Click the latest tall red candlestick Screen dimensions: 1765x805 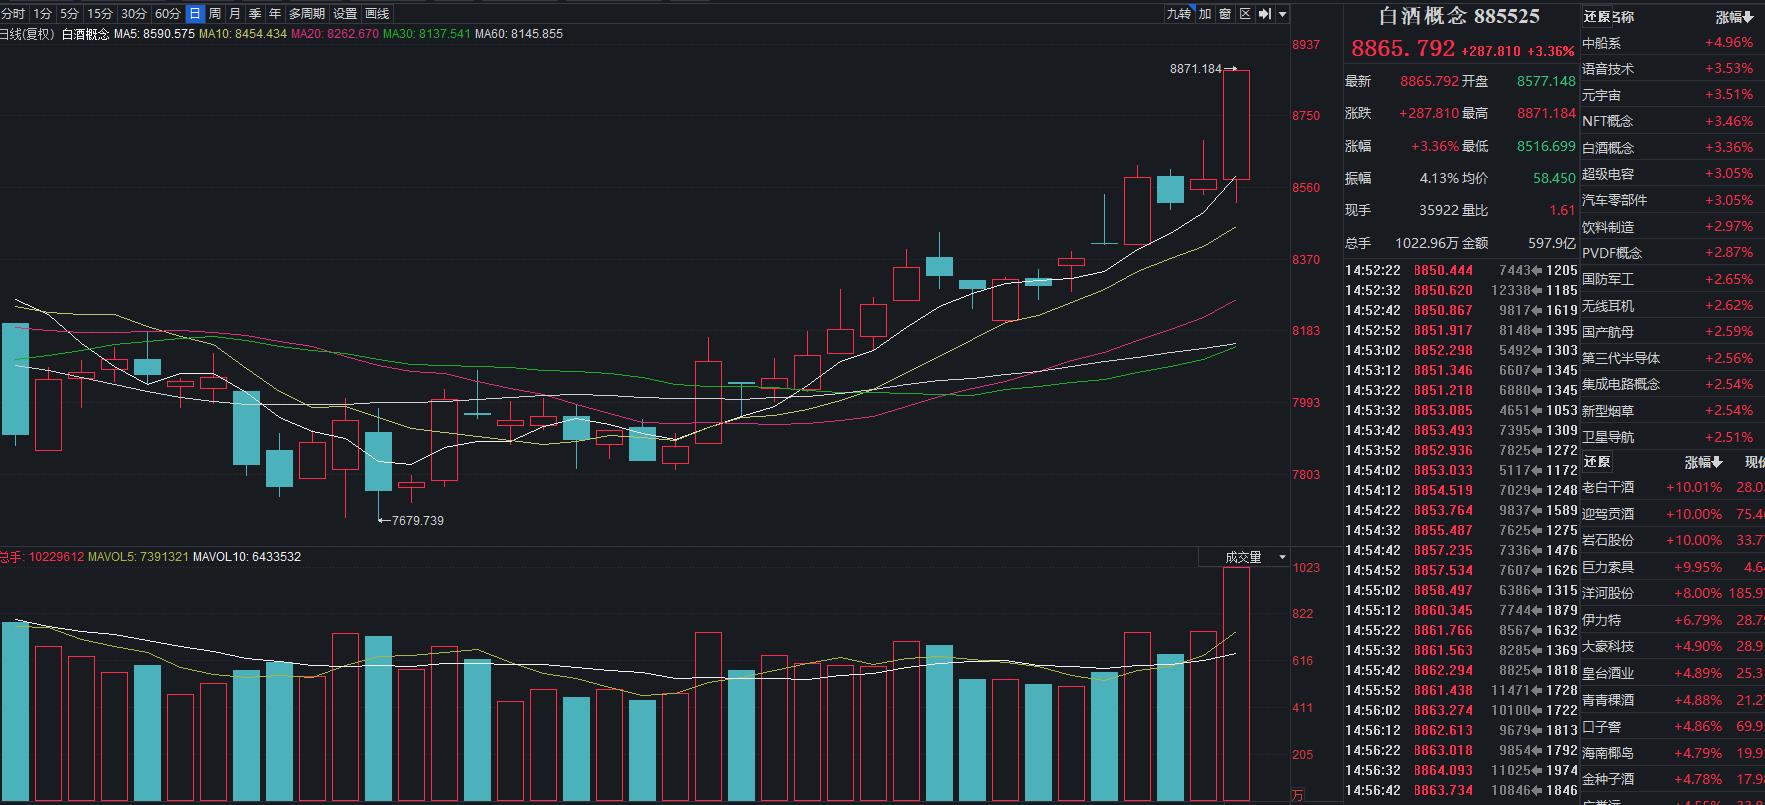tap(1236, 125)
